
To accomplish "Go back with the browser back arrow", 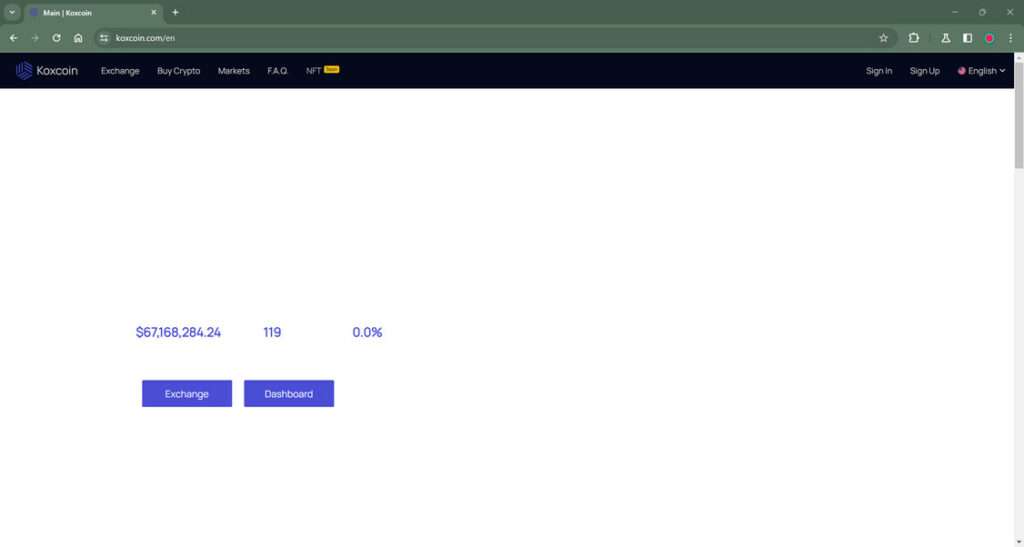I will 14,38.
